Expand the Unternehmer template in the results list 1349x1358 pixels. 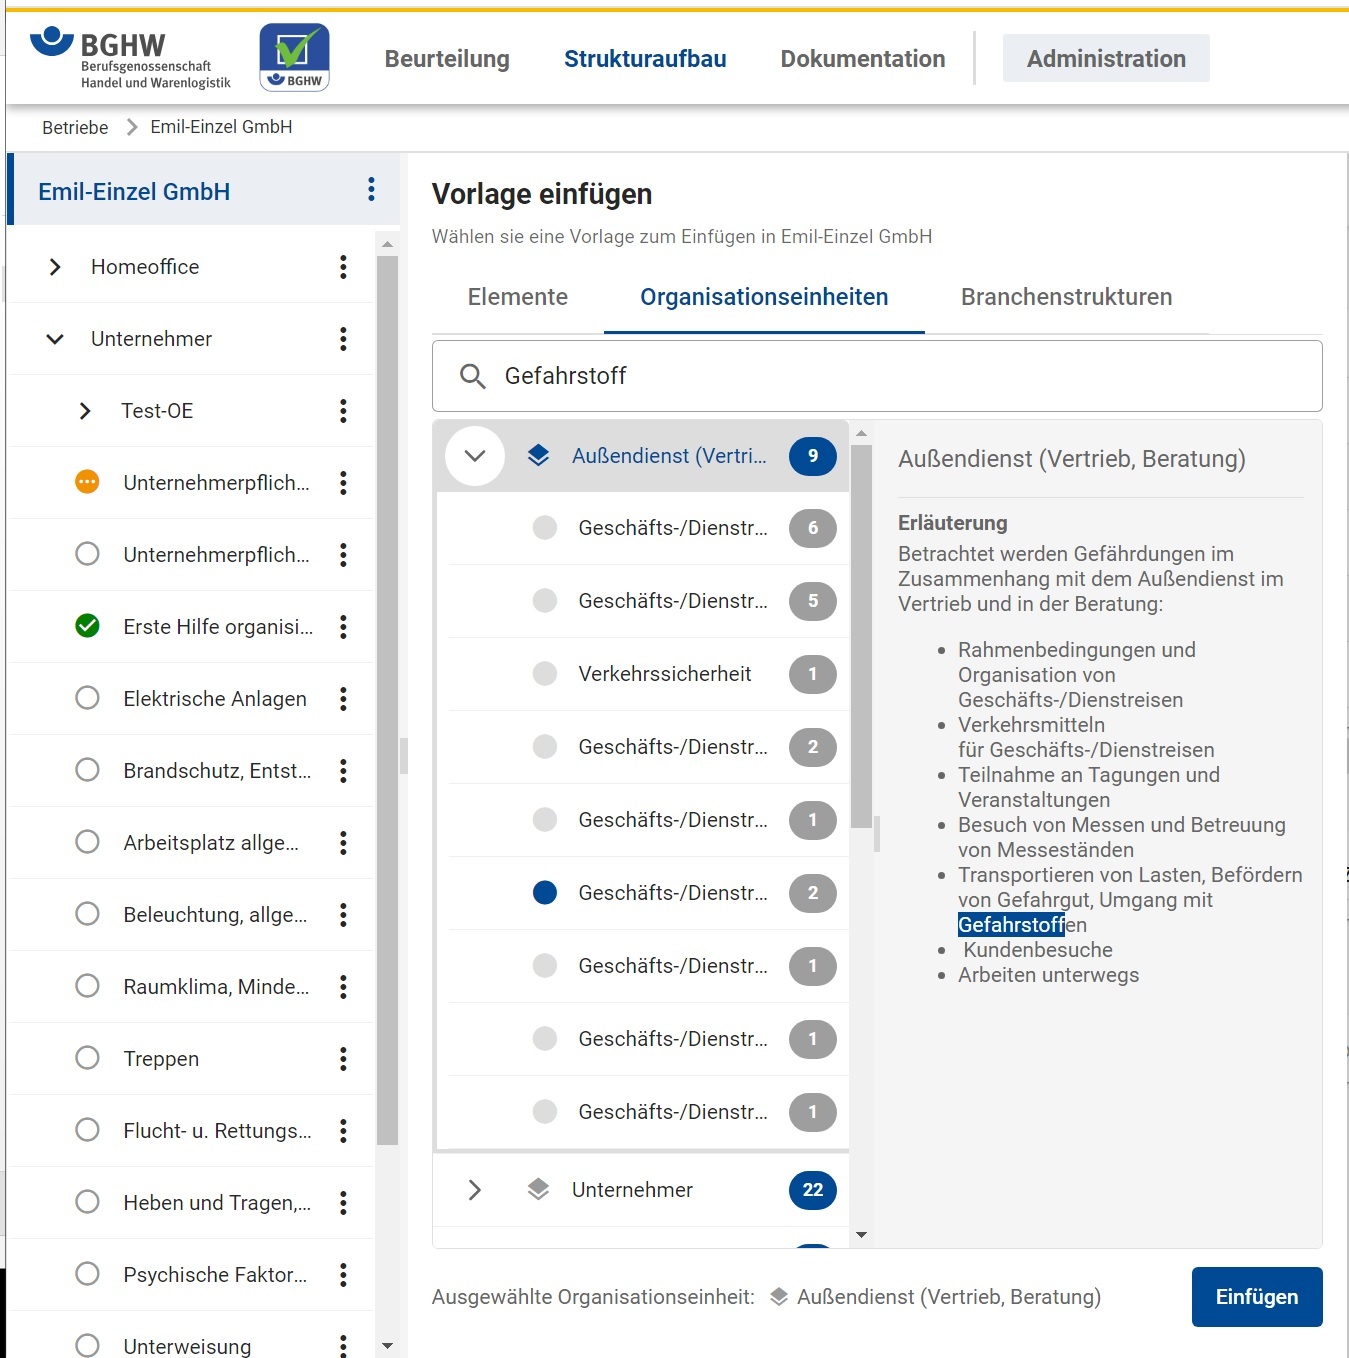475,1190
